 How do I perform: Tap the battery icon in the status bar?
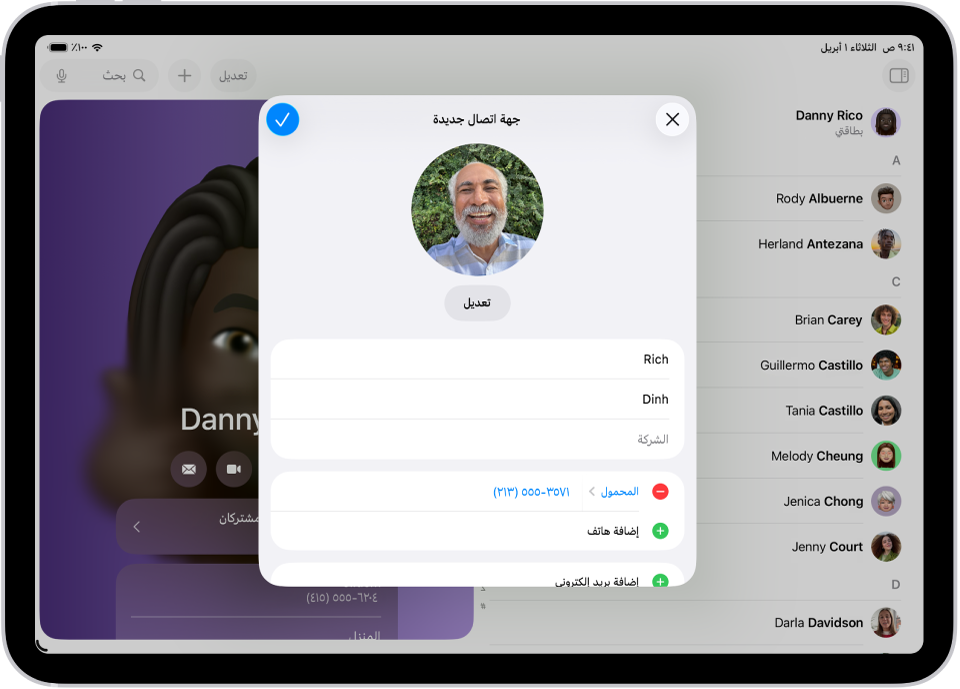click(x=58, y=47)
